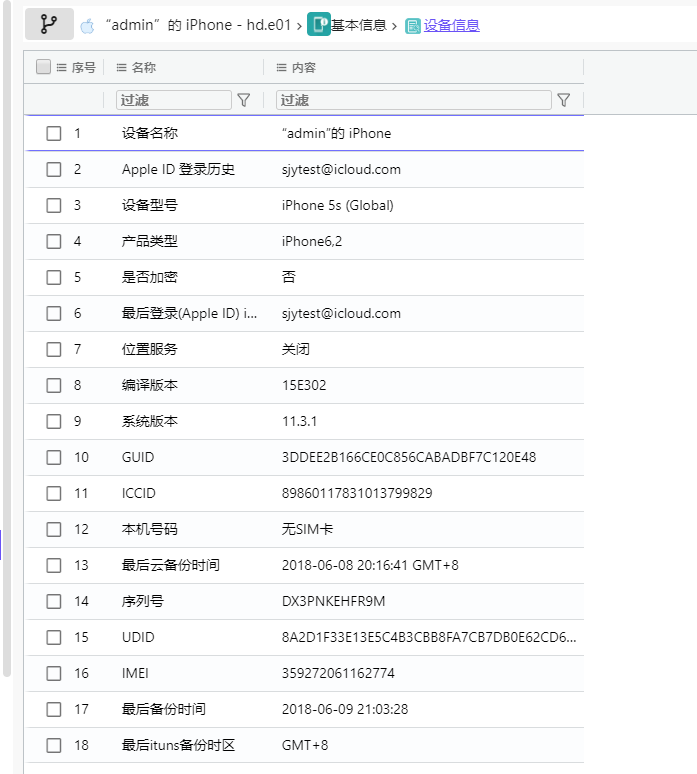Click the 设备信息 document icon
The image size is (697, 774).
pos(413,26)
